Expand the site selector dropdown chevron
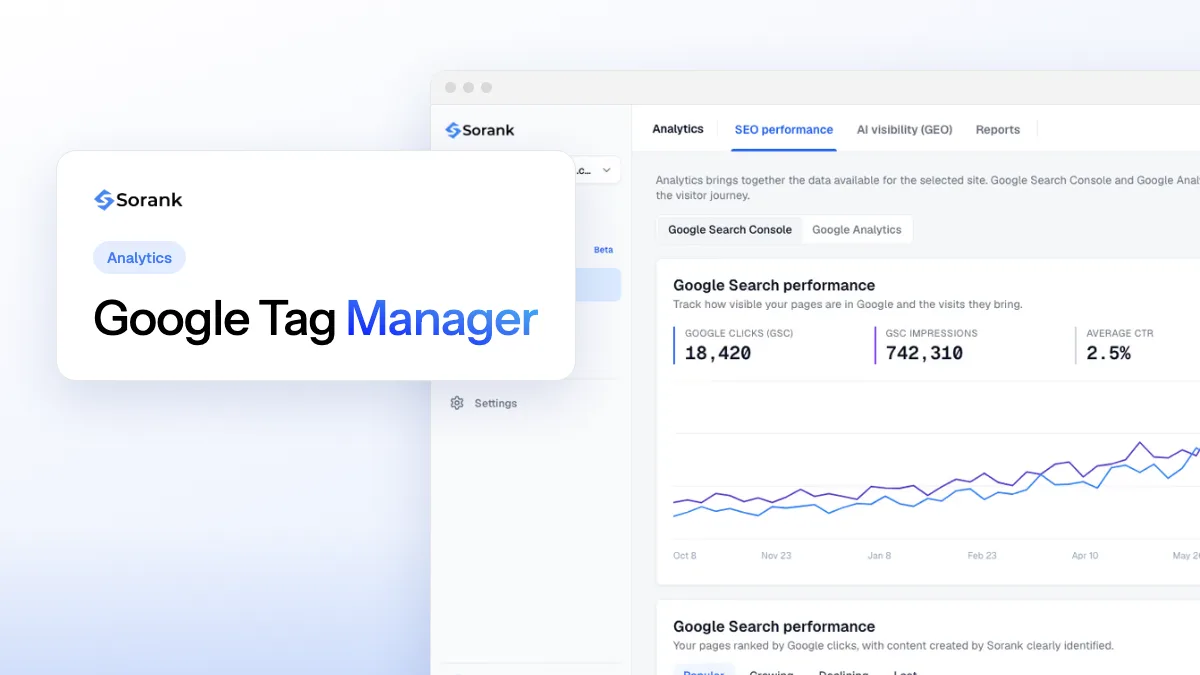The height and width of the screenshot is (675, 1200). pyautogui.click(x=606, y=170)
